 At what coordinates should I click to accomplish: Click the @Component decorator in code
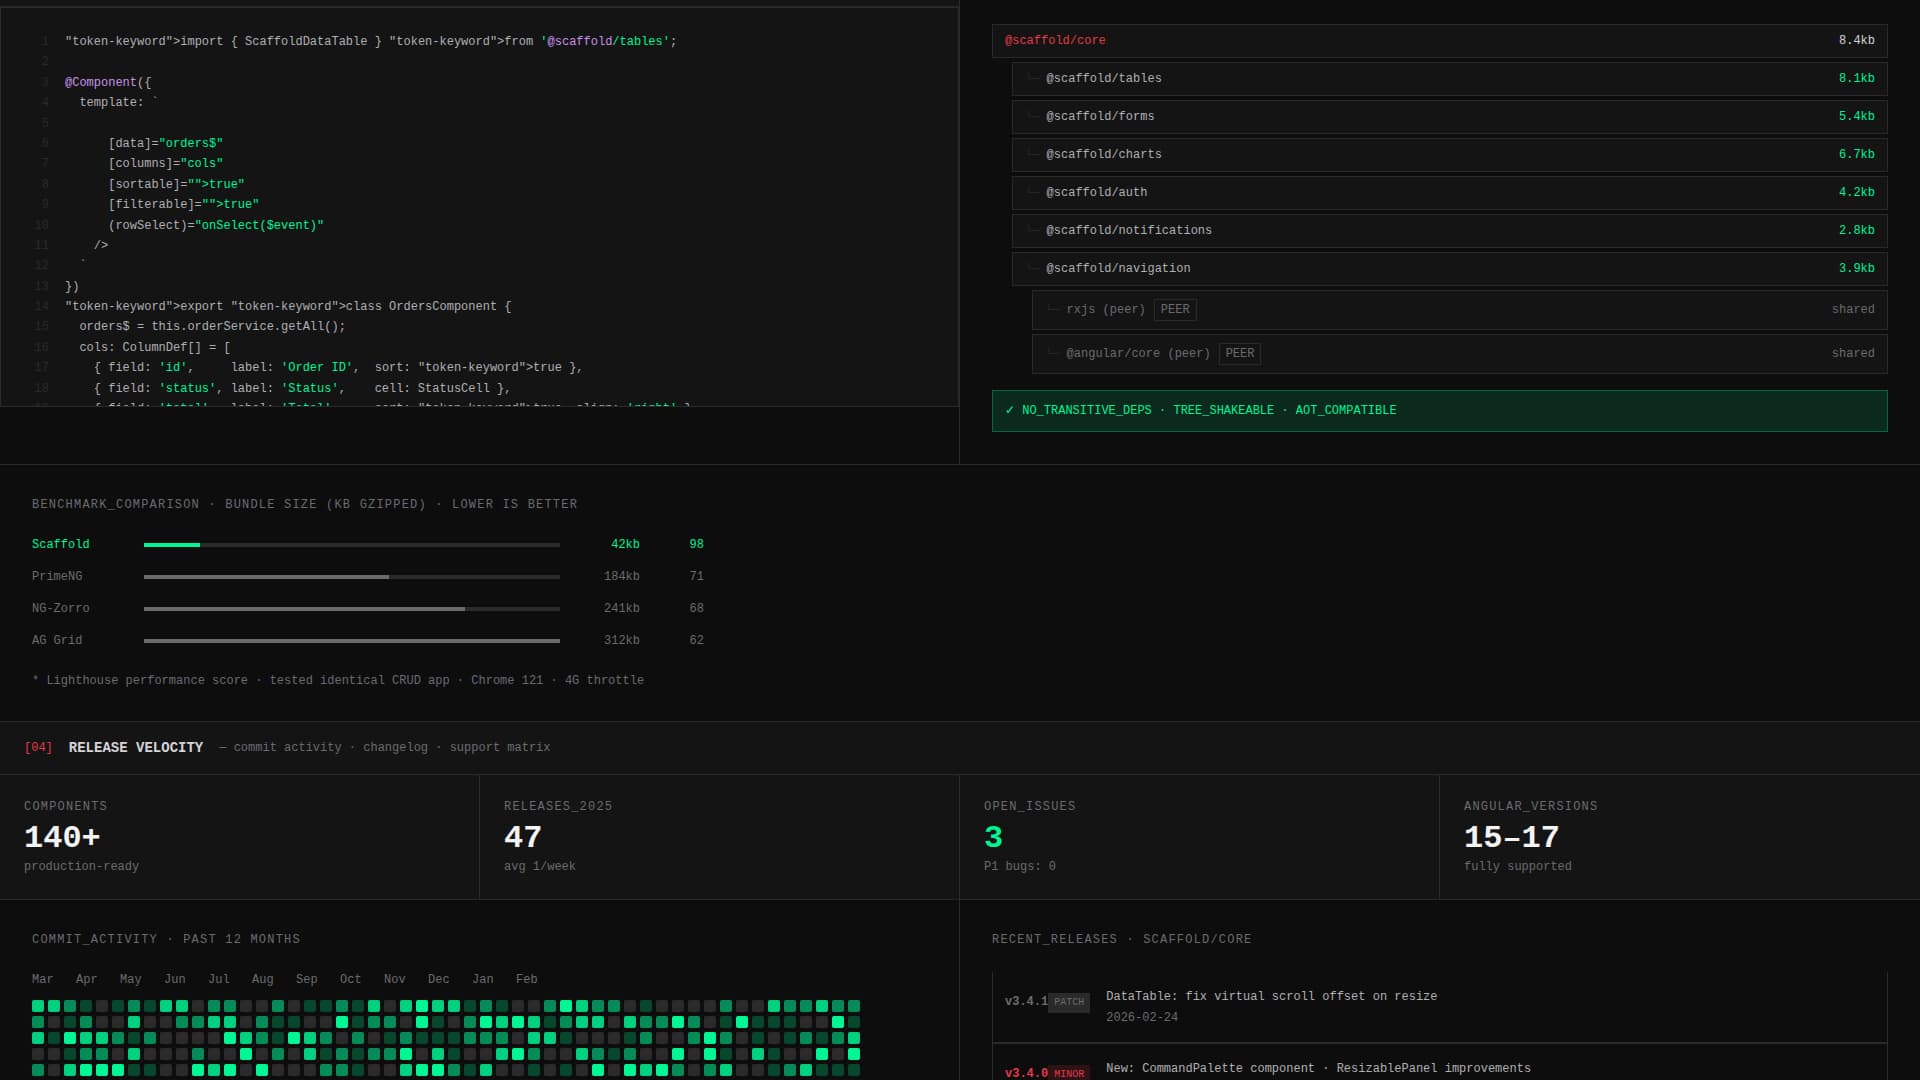tap(101, 83)
